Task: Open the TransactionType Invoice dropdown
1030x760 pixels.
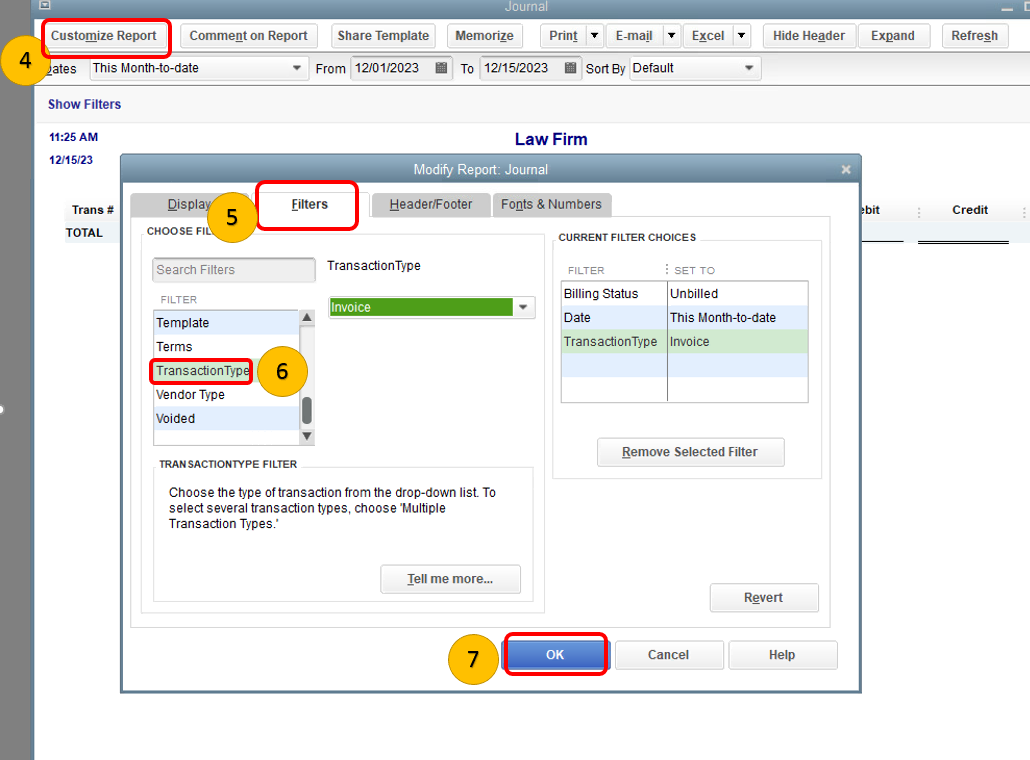Action: point(523,307)
